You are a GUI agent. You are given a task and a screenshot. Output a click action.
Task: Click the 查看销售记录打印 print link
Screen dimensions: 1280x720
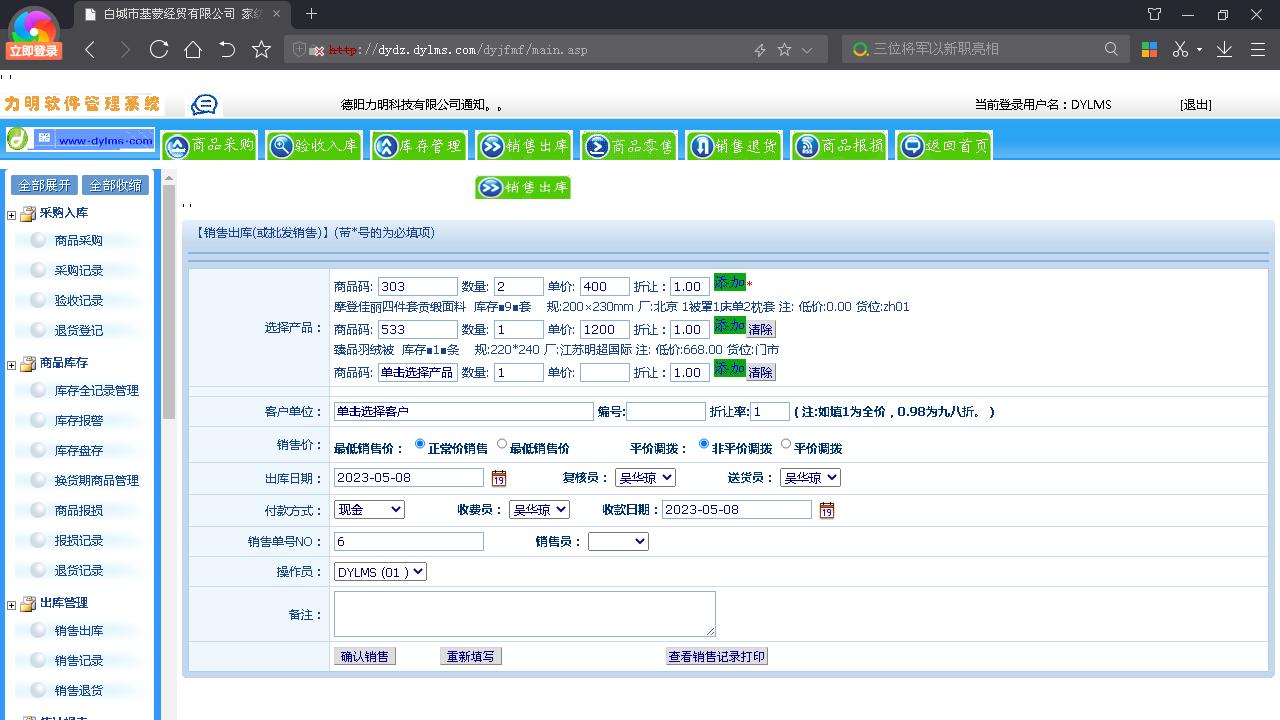coord(716,656)
